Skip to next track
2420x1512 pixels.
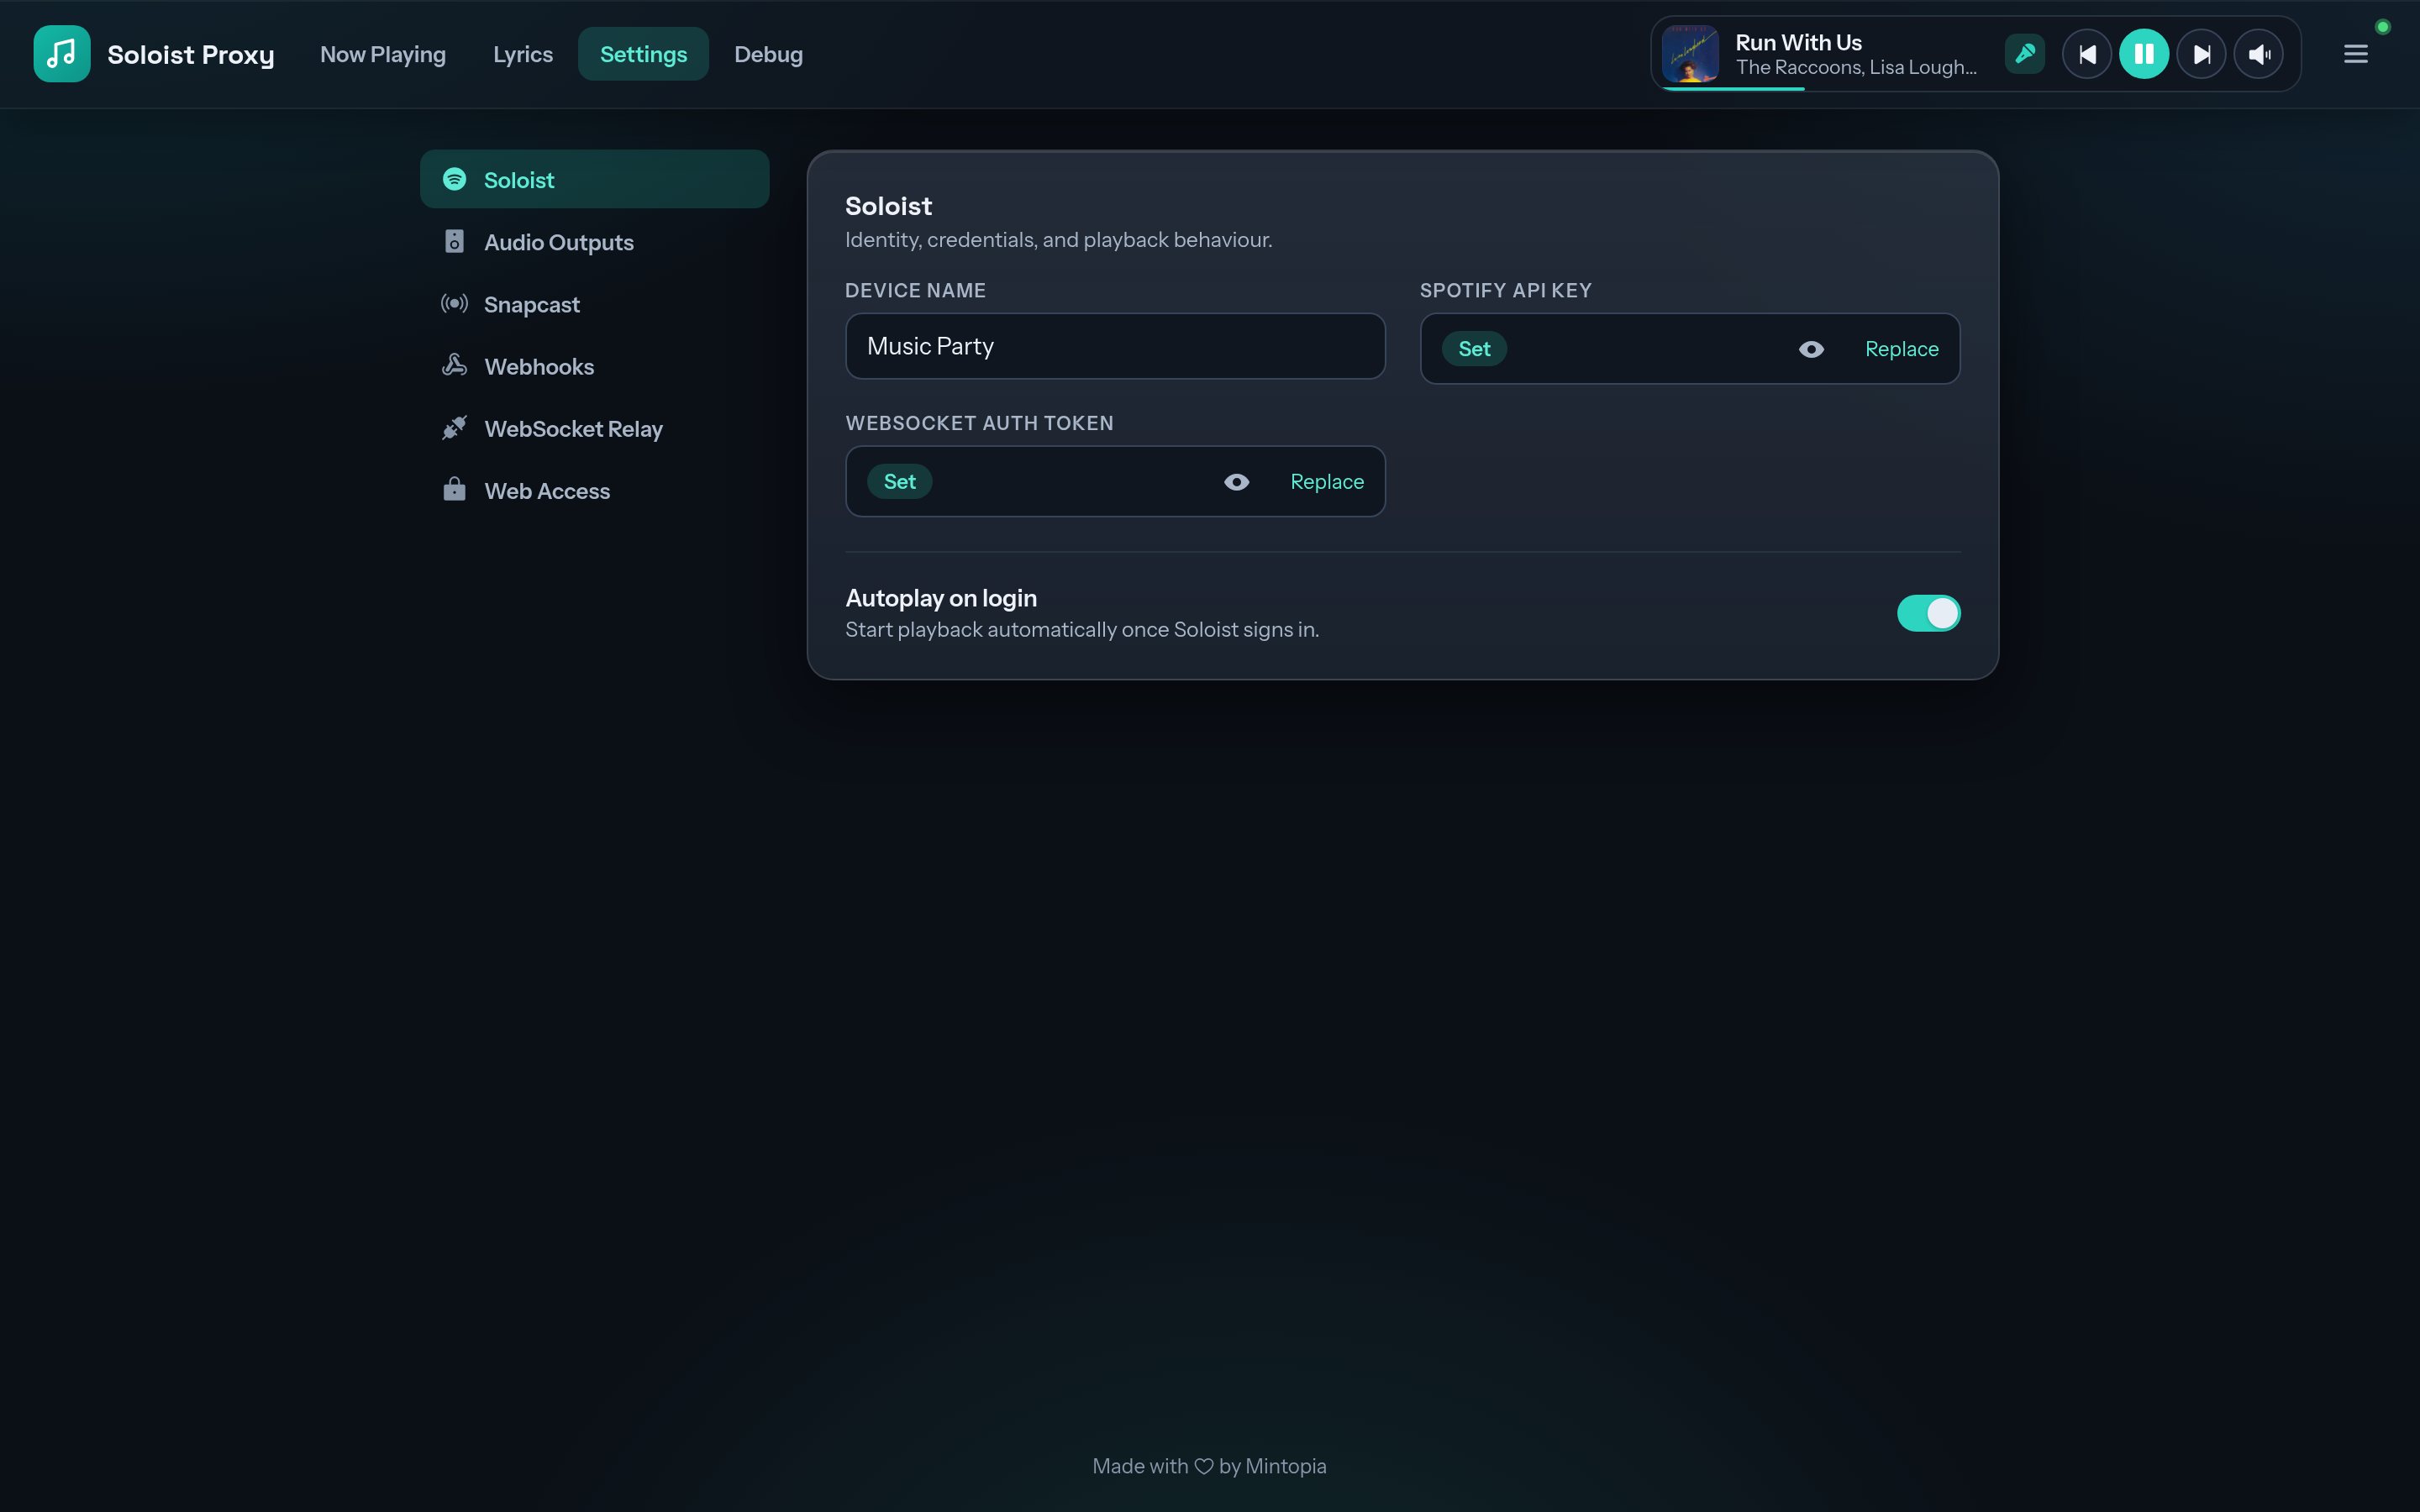(x=2201, y=54)
